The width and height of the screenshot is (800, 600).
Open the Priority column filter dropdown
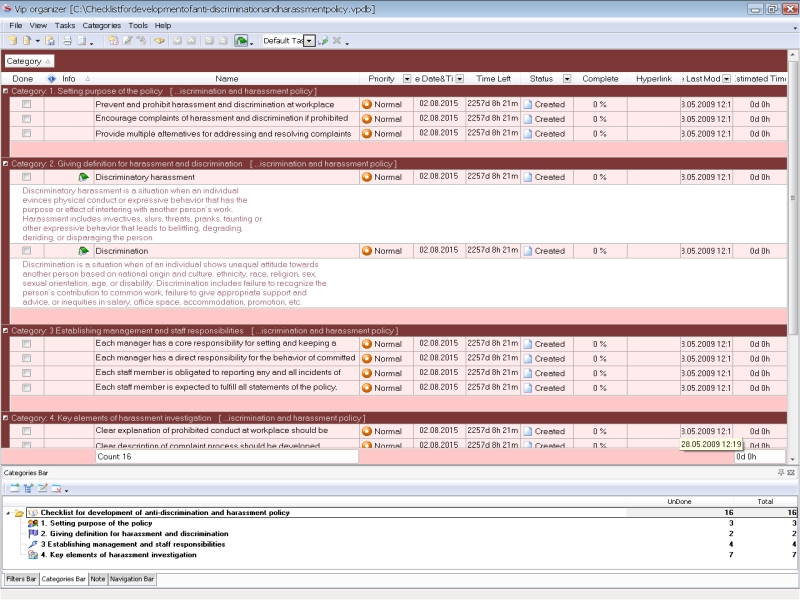(407, 79)
